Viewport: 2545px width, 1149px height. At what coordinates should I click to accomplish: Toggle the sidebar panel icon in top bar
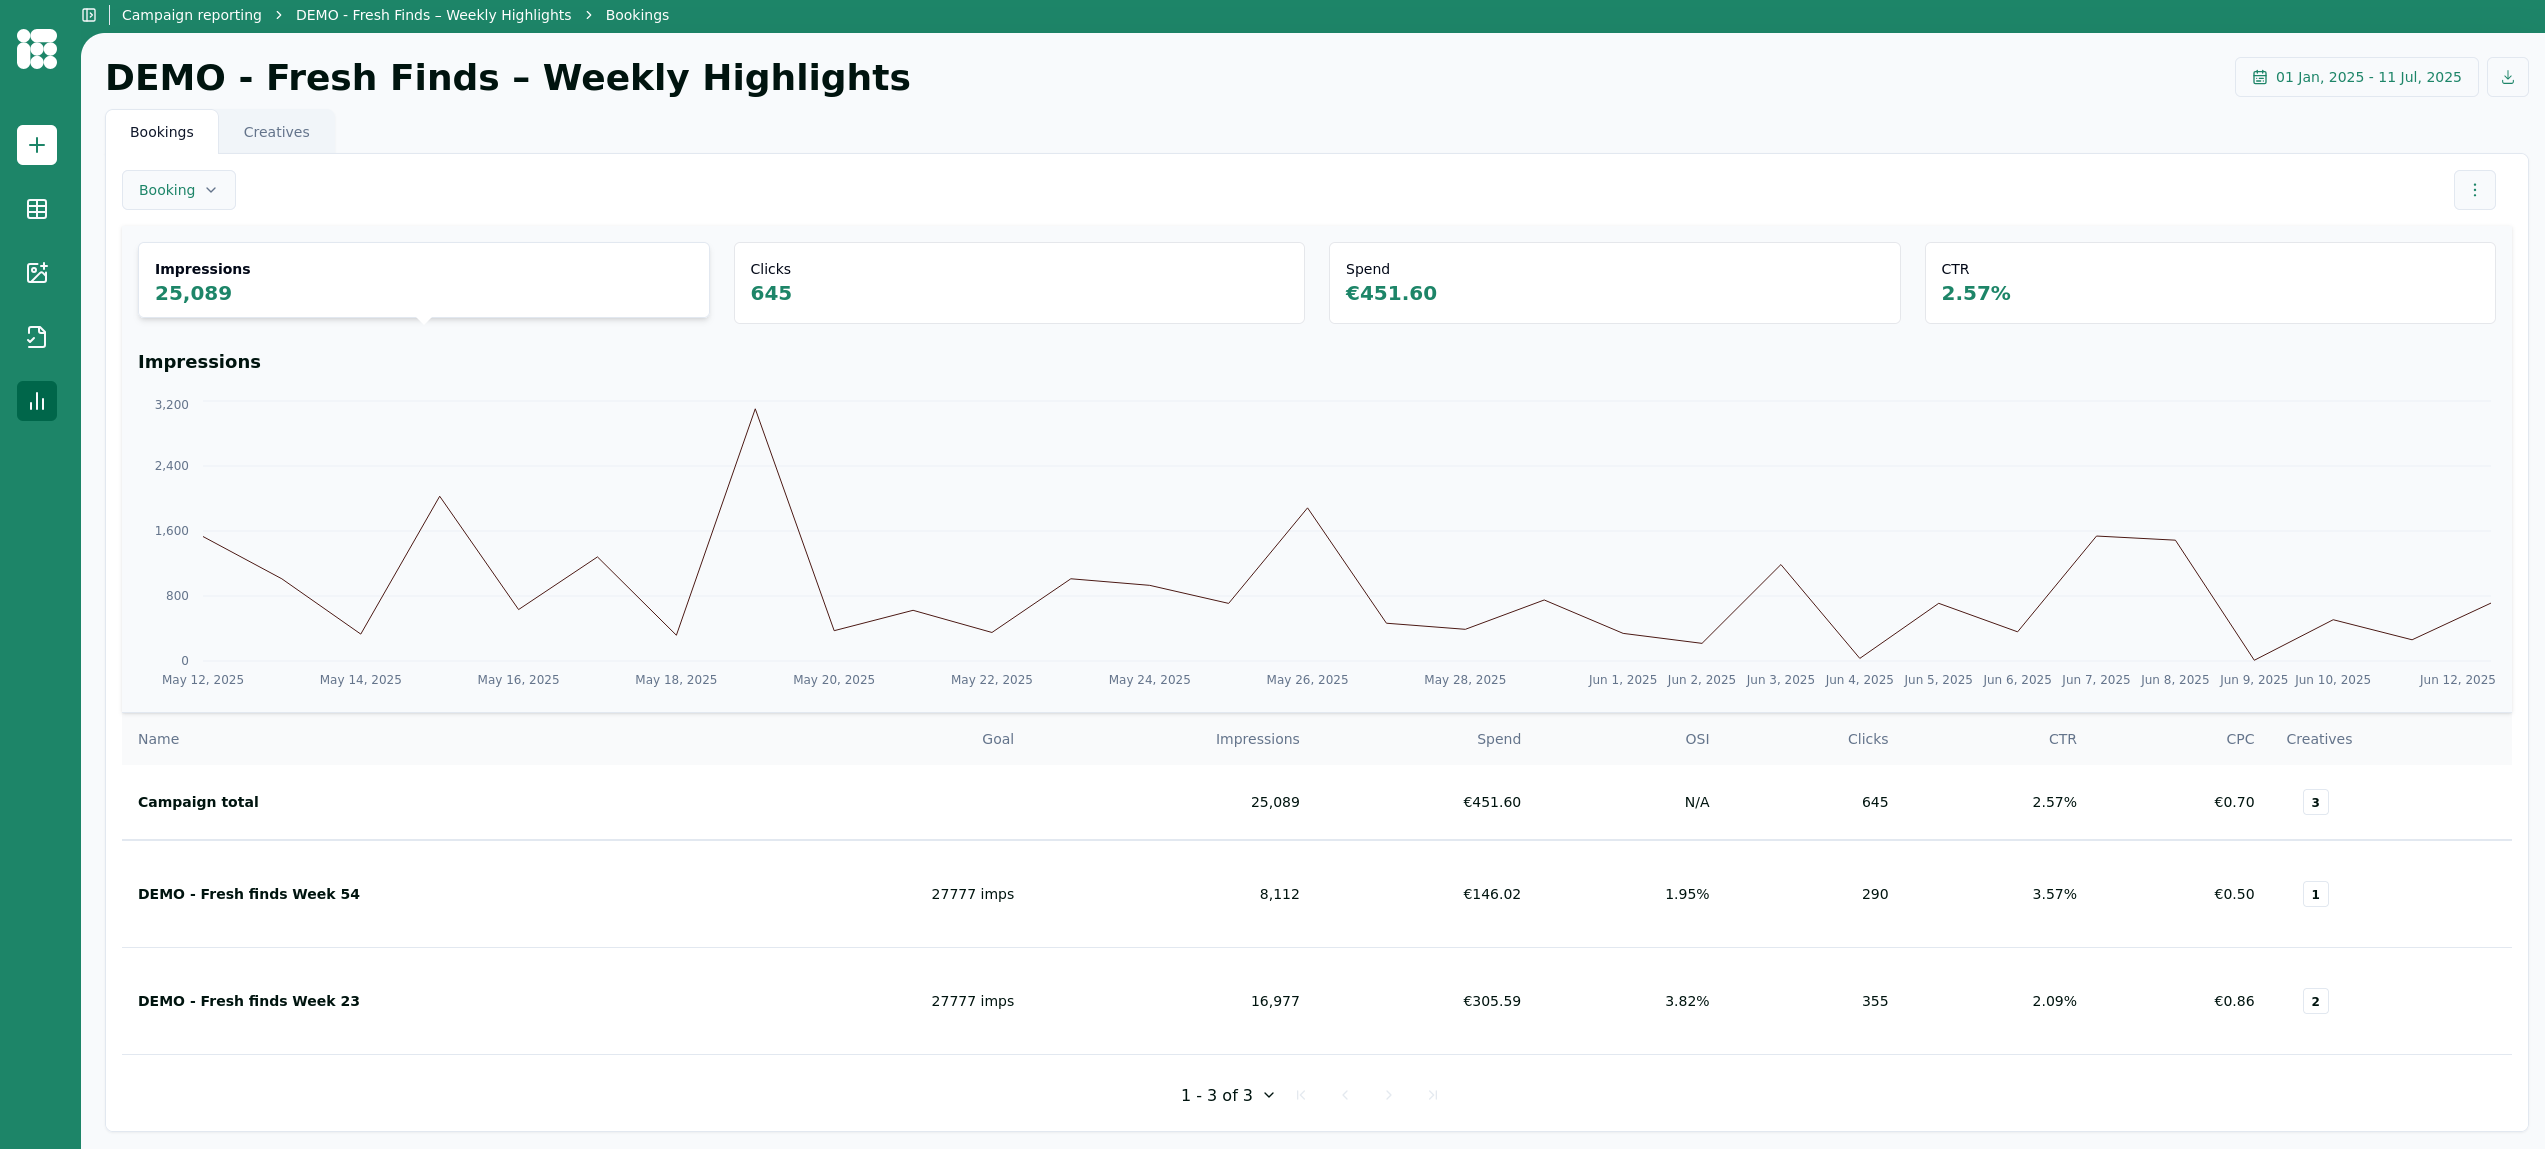point(89,15)
